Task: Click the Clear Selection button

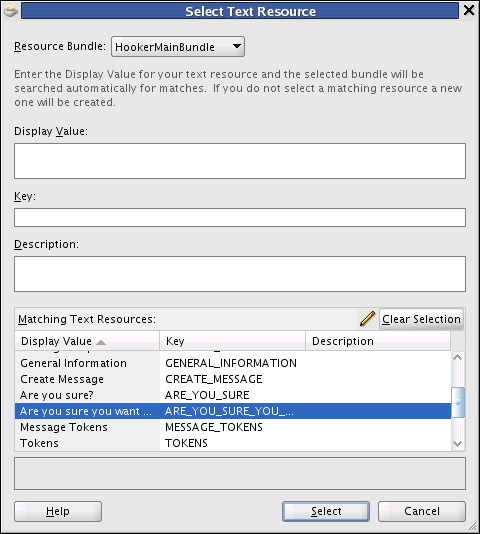Action: tap(421, 319)
